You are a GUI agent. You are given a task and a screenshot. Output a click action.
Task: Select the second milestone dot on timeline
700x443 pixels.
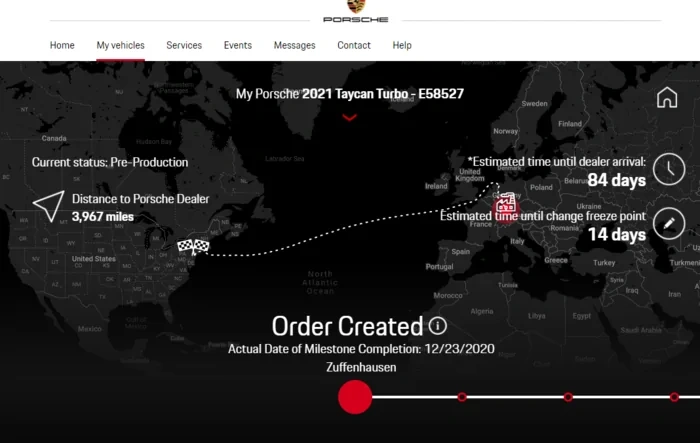(x=462, y=397)
